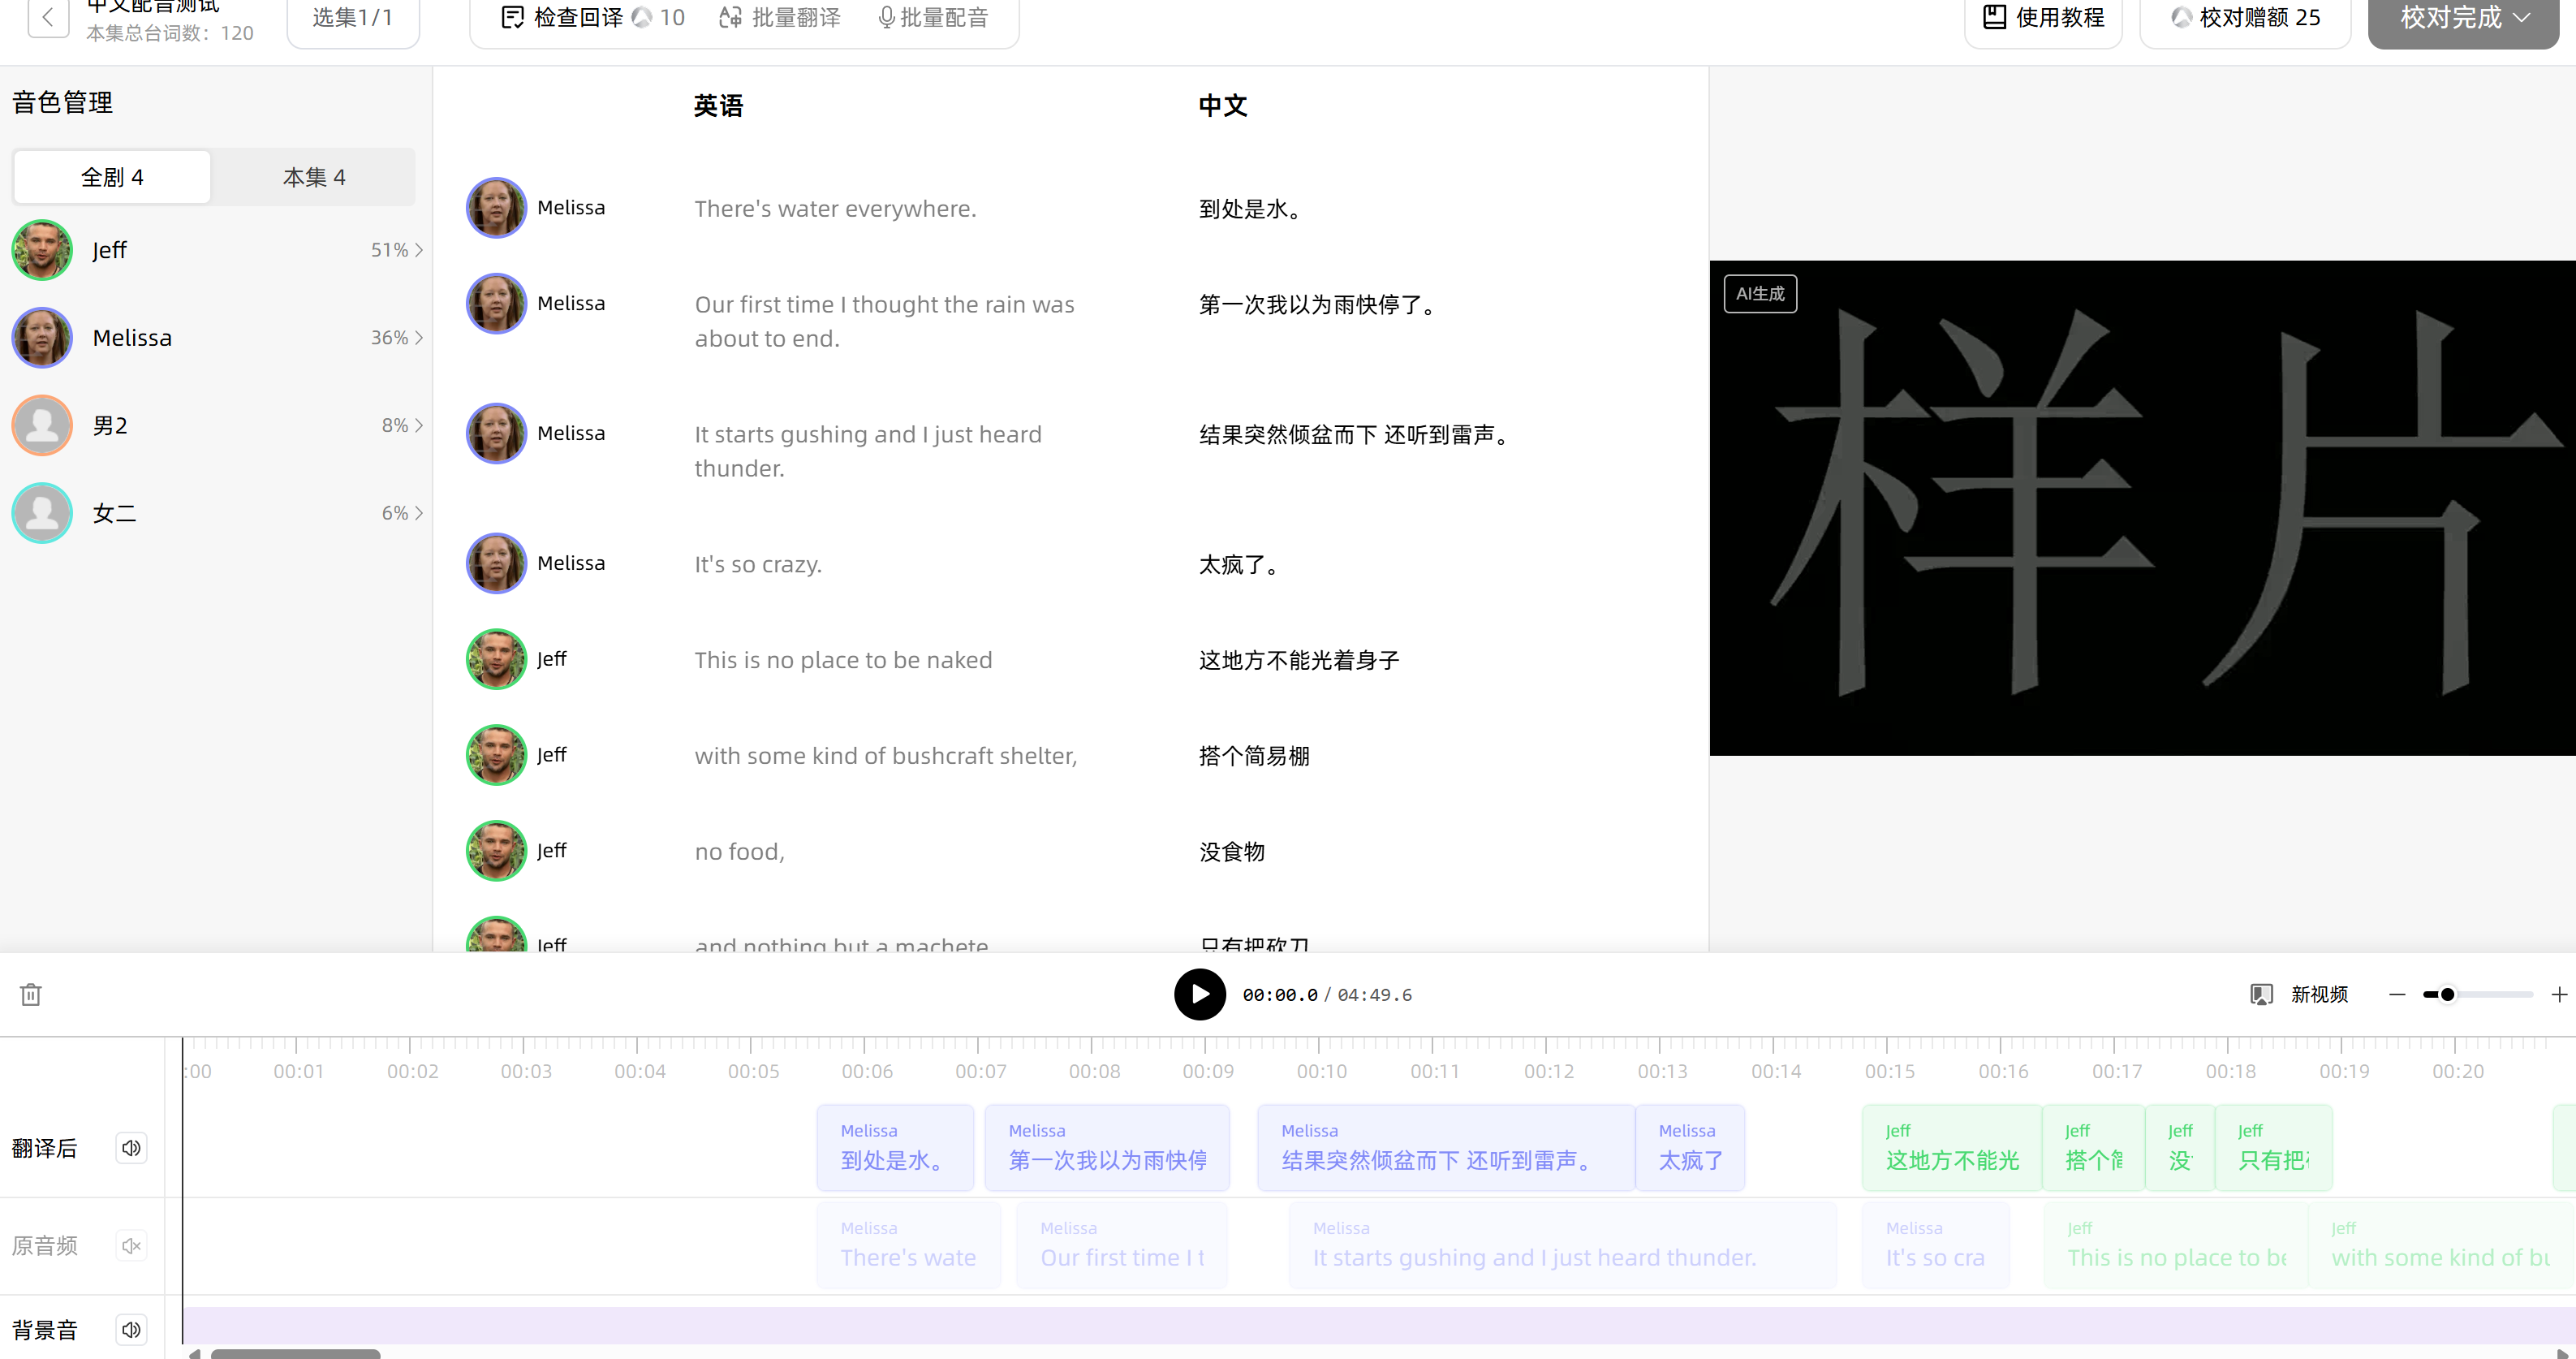Expand Melissa voice settings chevron

coord(419,338)
